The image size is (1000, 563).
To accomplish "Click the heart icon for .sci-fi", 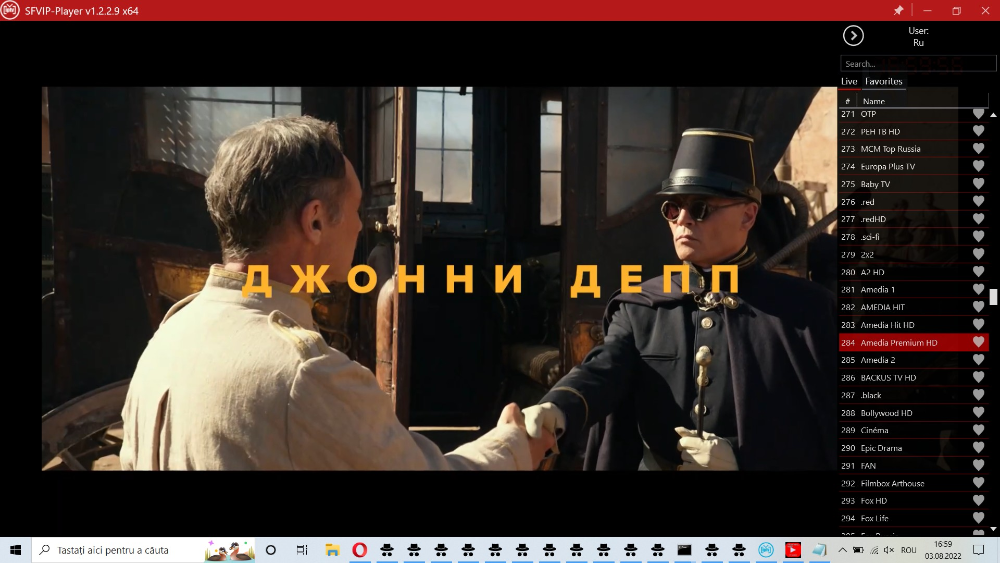I will pyautogui.click(x=978, y=237).
